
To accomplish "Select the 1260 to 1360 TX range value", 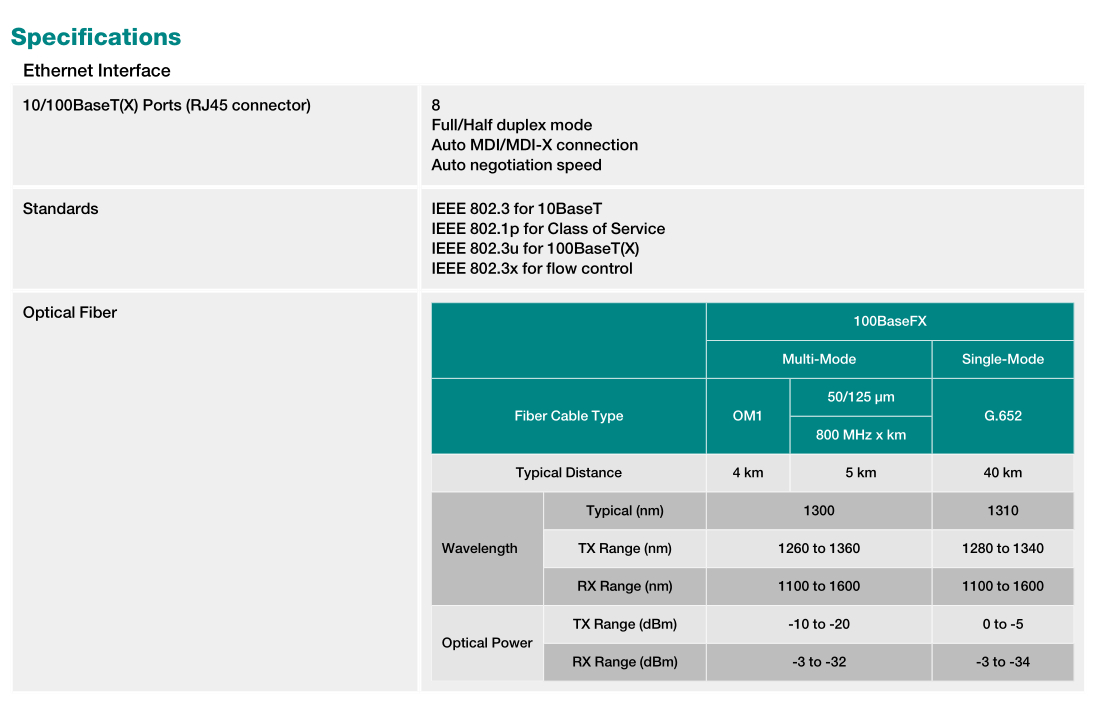I will click(x=818, y=548).
